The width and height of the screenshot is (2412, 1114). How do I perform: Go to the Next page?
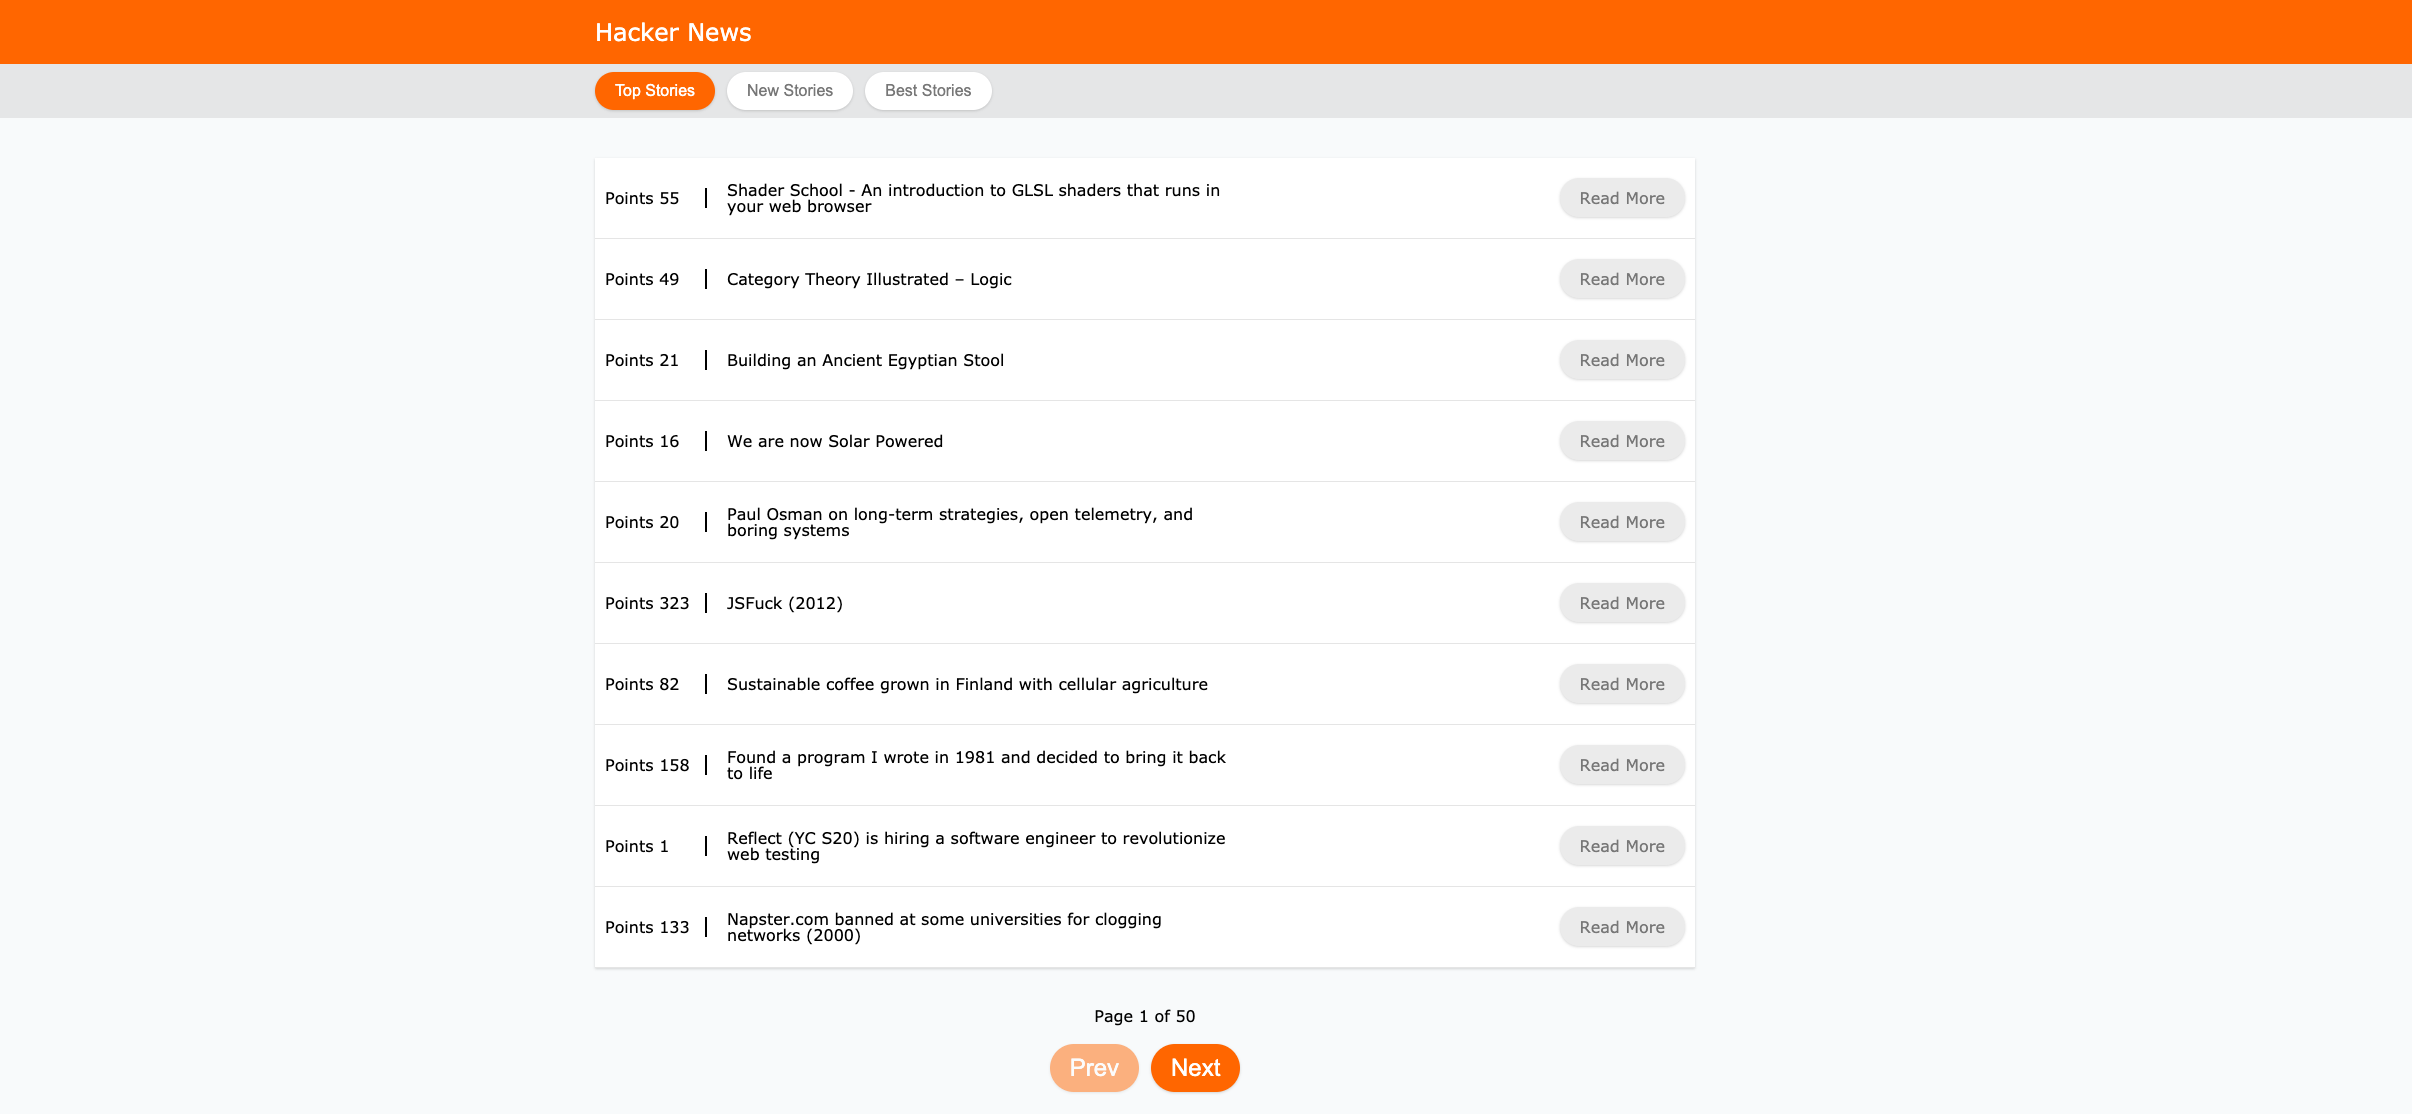coord(1194,1068)
